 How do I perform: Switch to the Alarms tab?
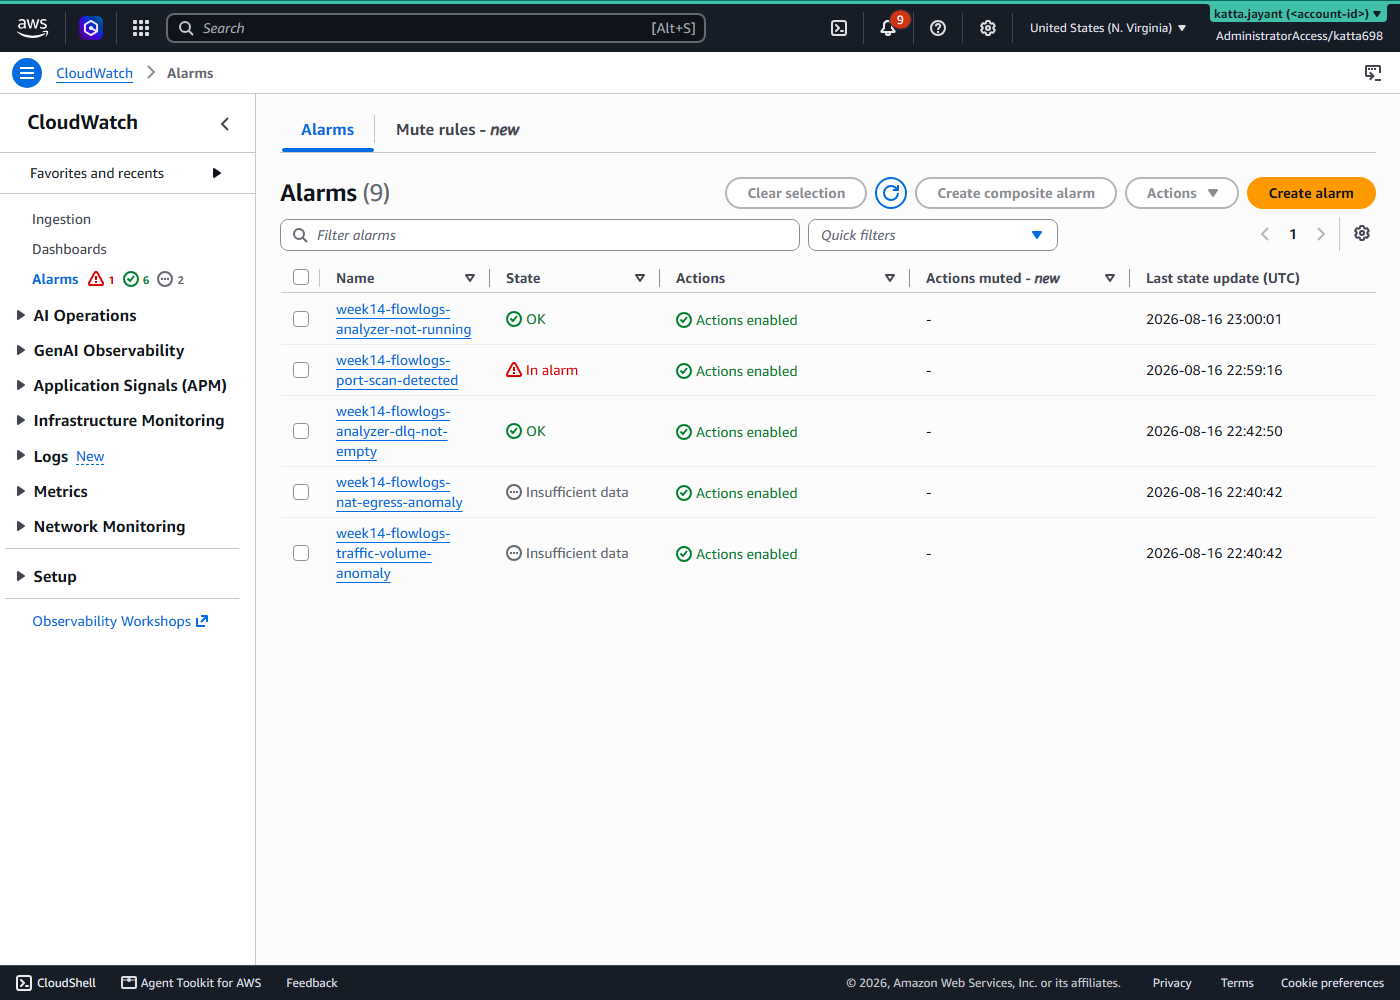(x=328, y=130)
